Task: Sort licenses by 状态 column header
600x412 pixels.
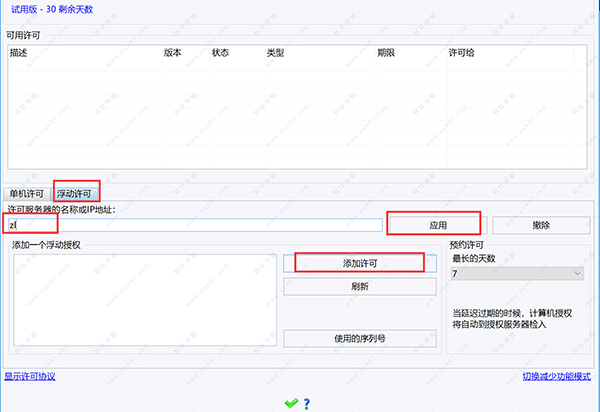Action: click(221, 52)
